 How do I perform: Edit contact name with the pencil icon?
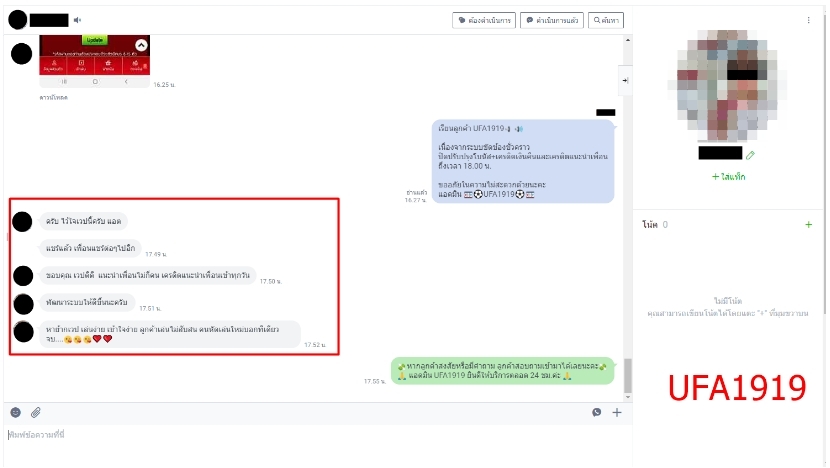750,155
